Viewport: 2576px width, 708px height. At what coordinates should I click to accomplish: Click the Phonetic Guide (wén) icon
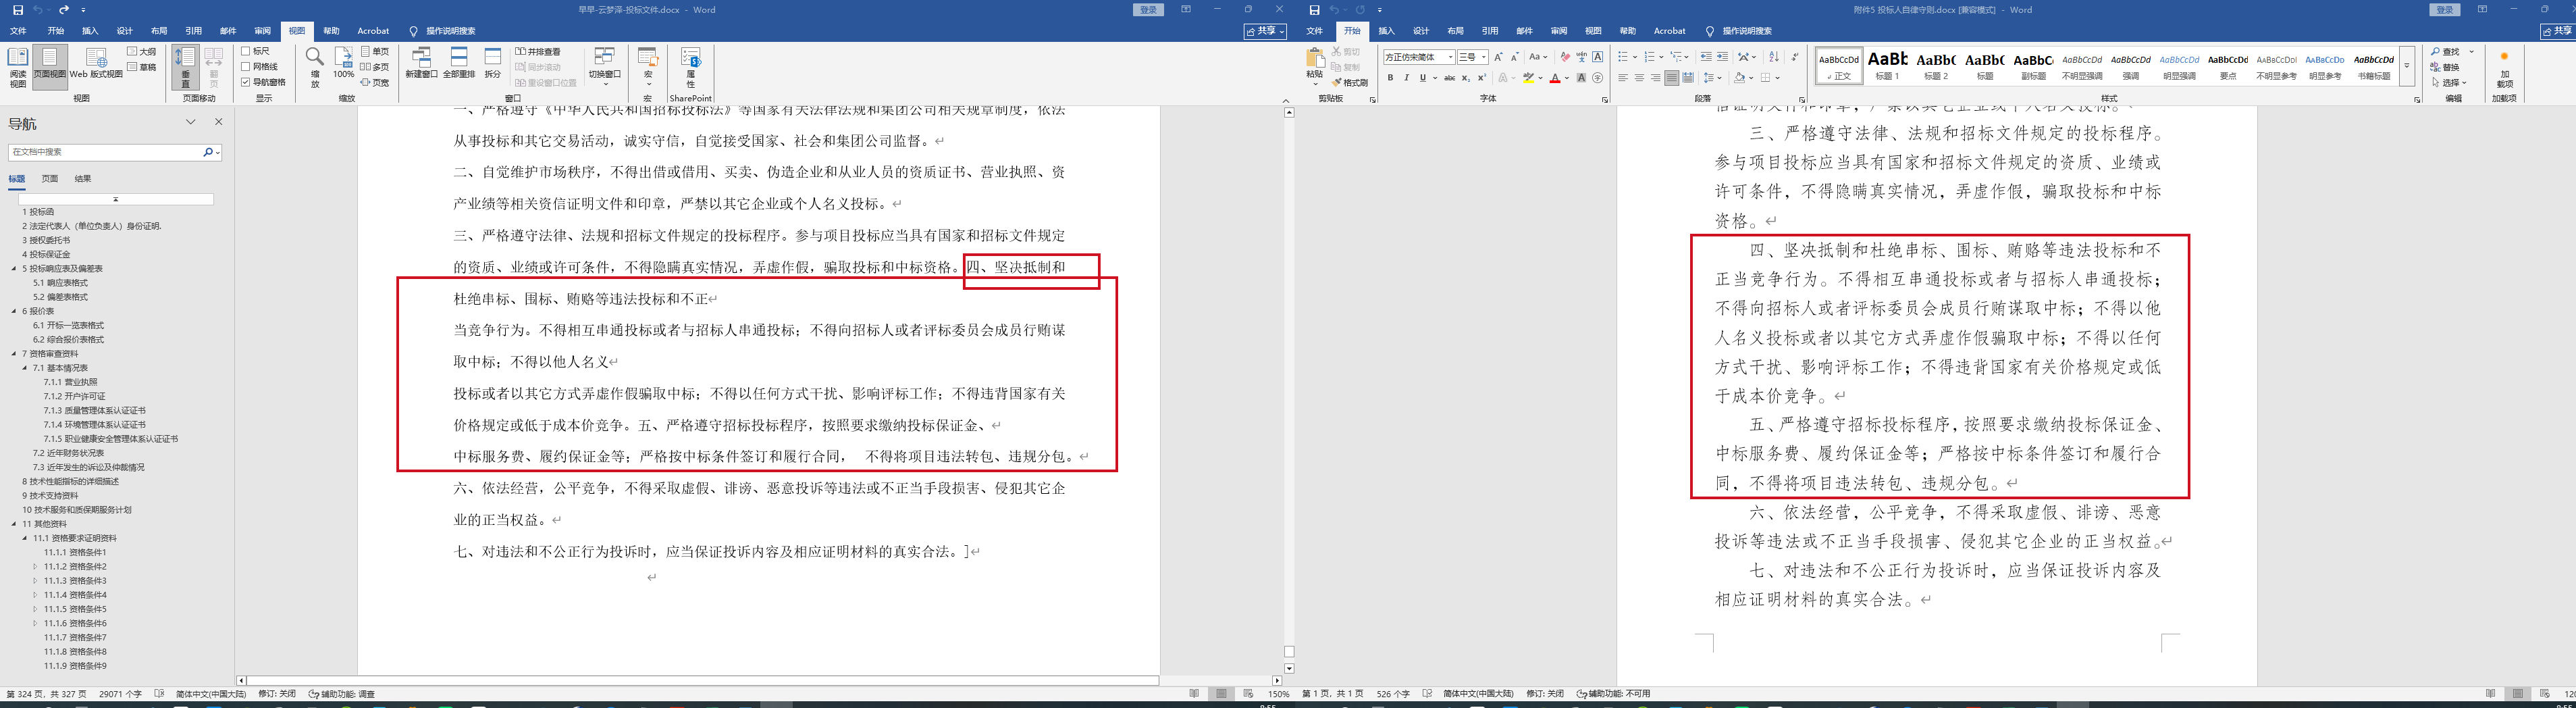coord(1581,57)
